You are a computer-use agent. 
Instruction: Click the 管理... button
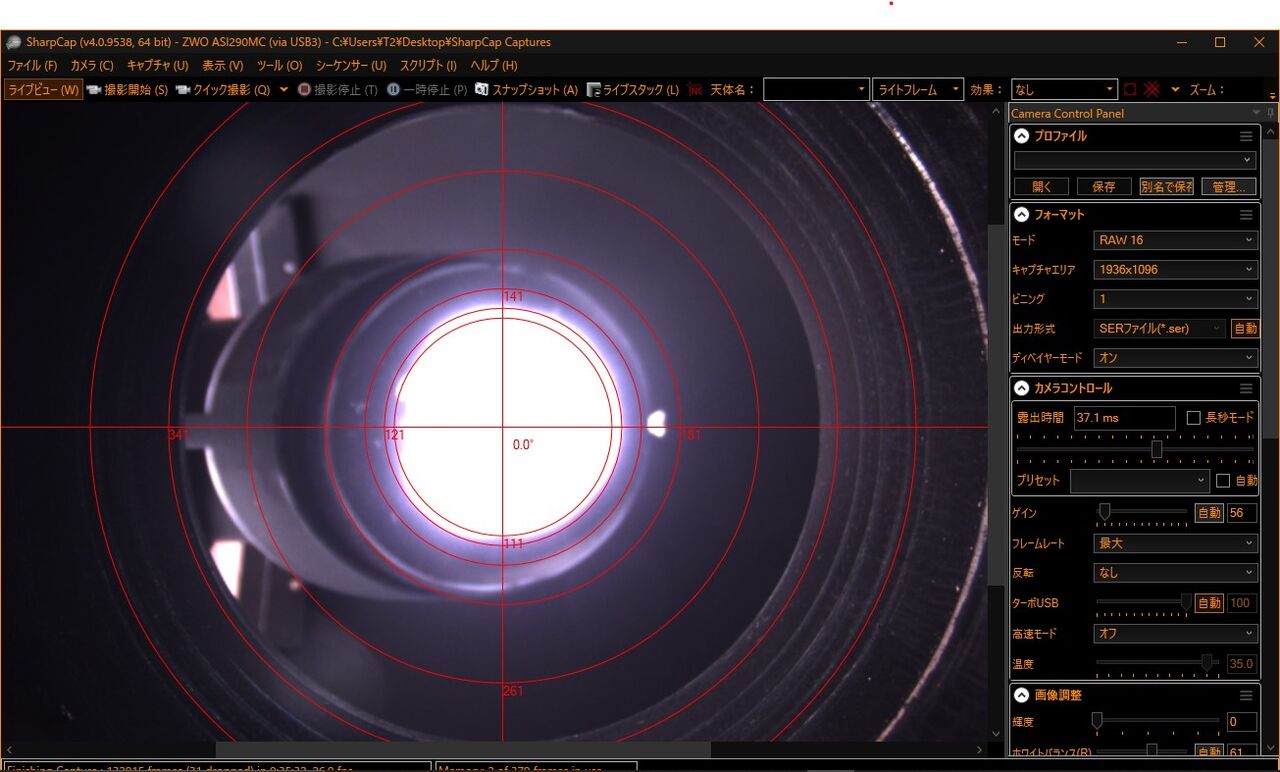tap(1228, 187)
